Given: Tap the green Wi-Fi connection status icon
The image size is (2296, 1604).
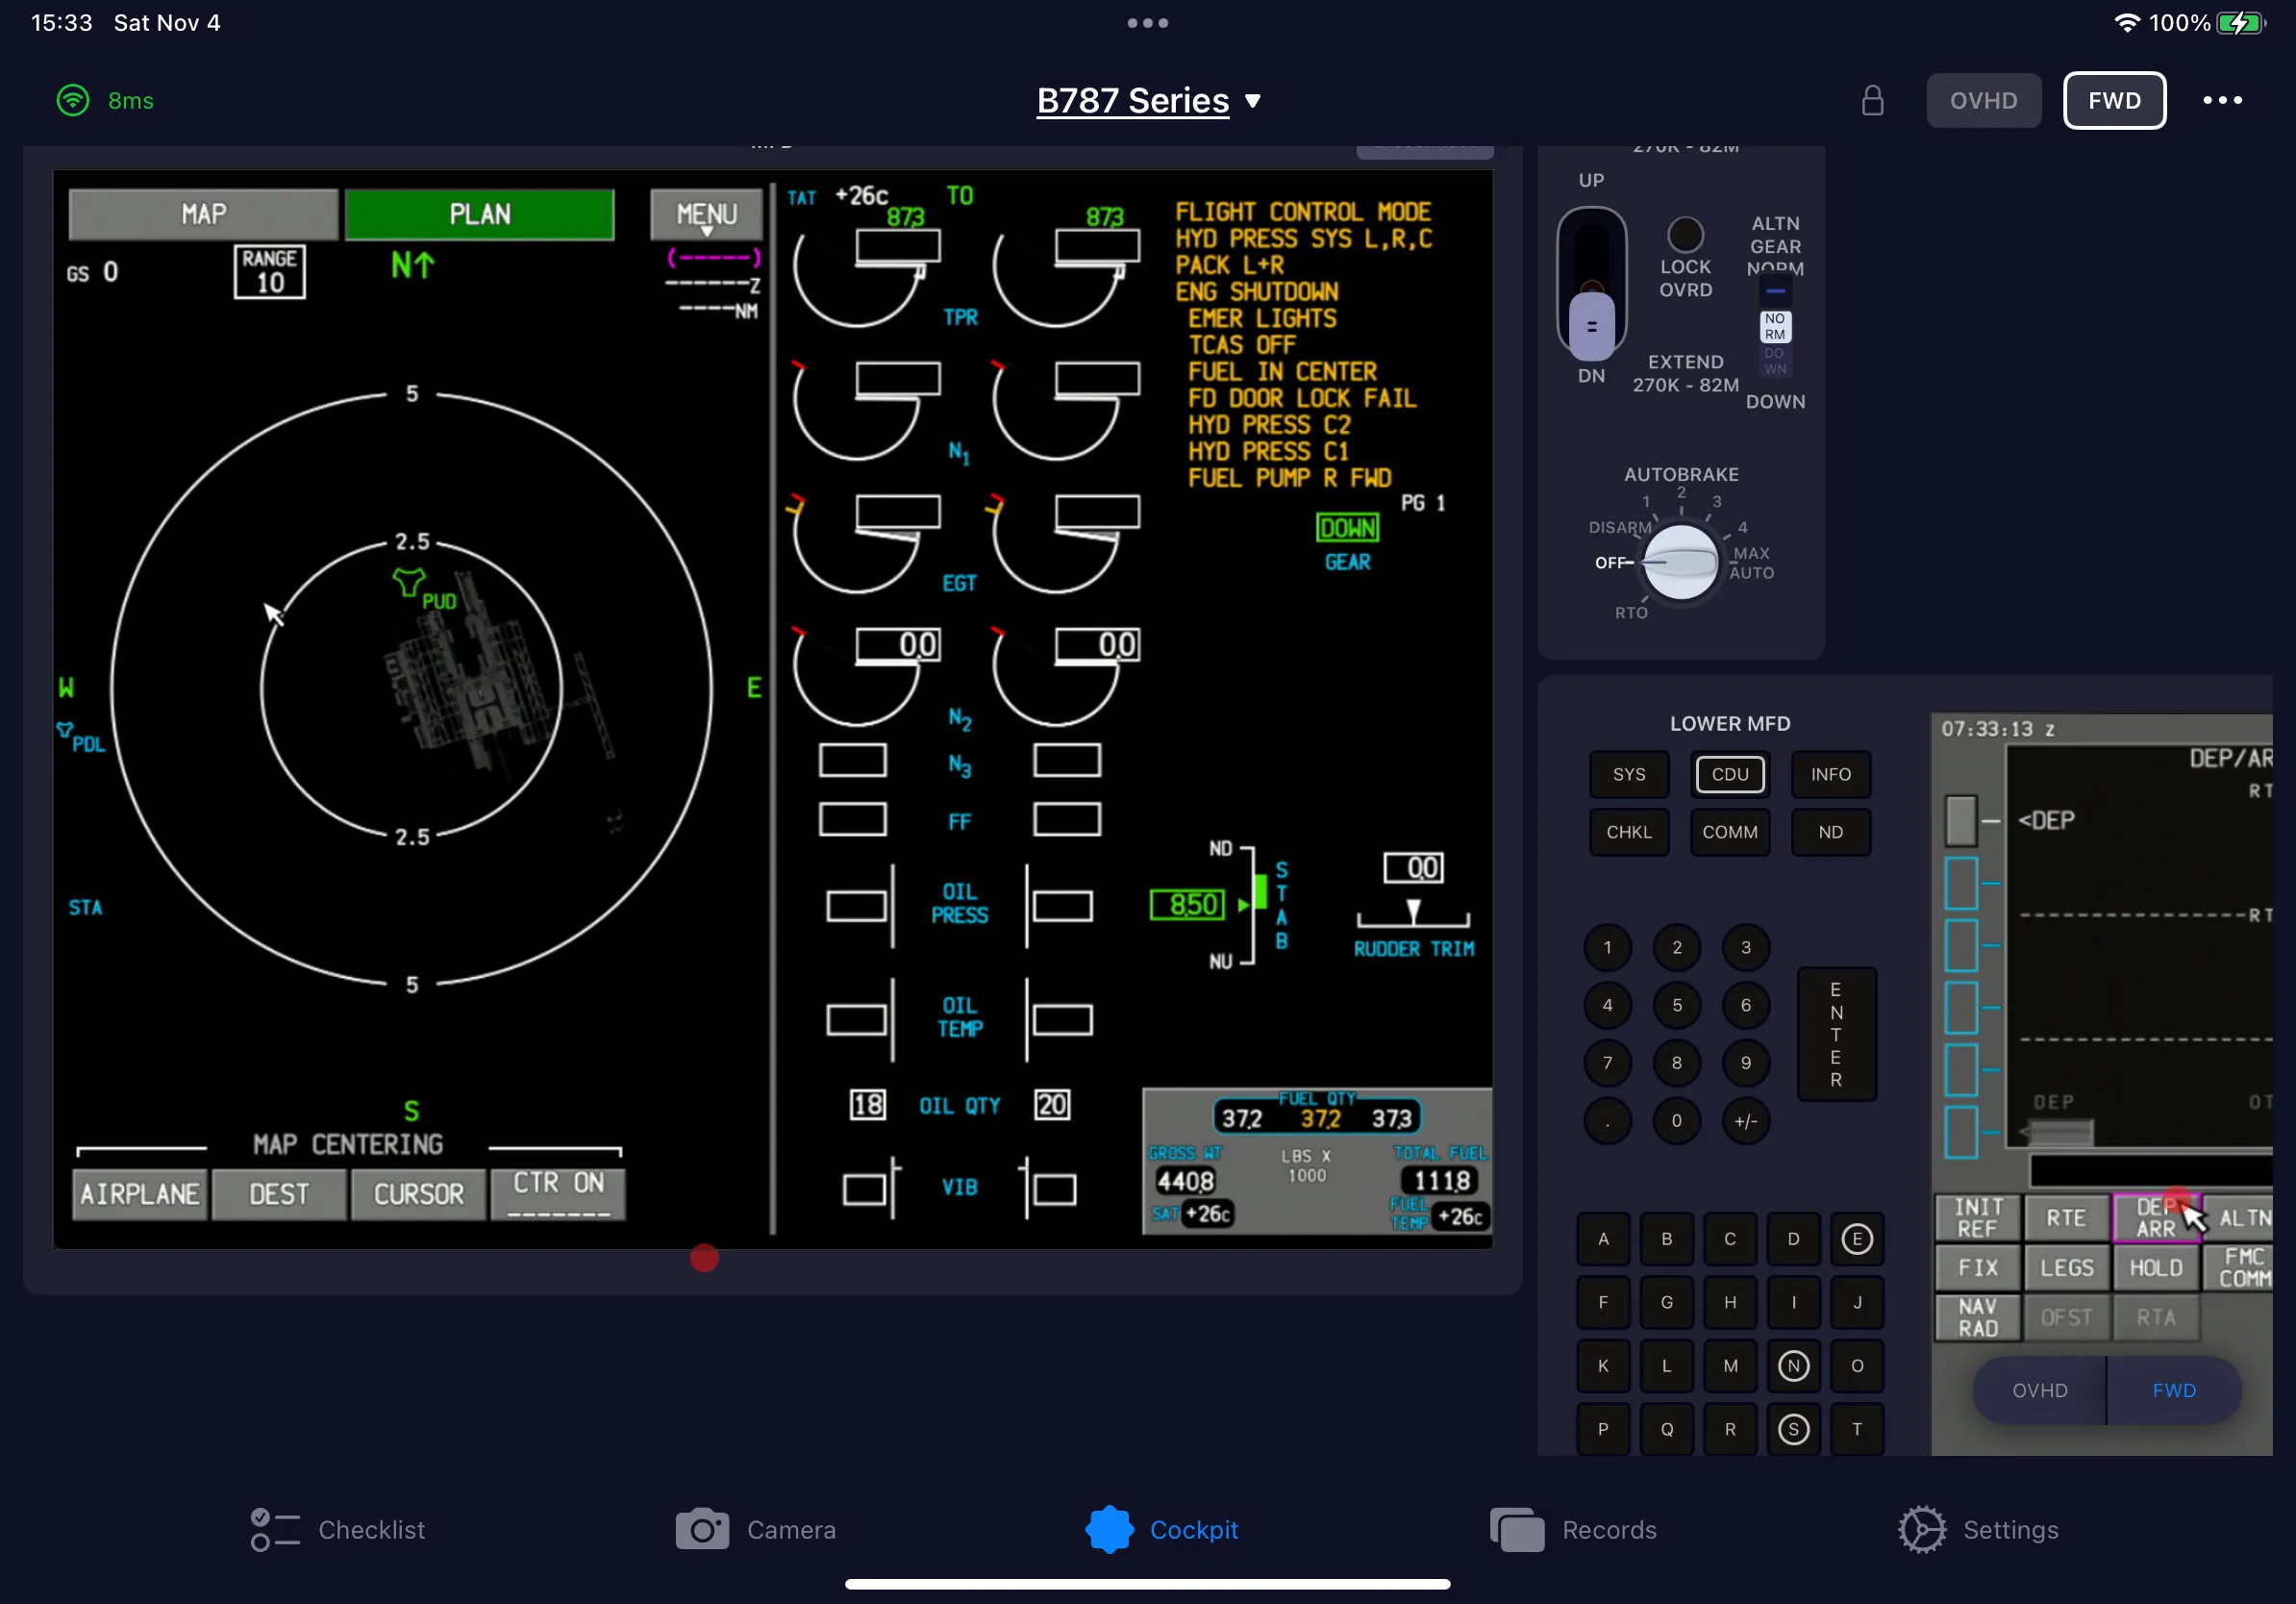Looking at the screenshot, I should (x=72, y=100).
